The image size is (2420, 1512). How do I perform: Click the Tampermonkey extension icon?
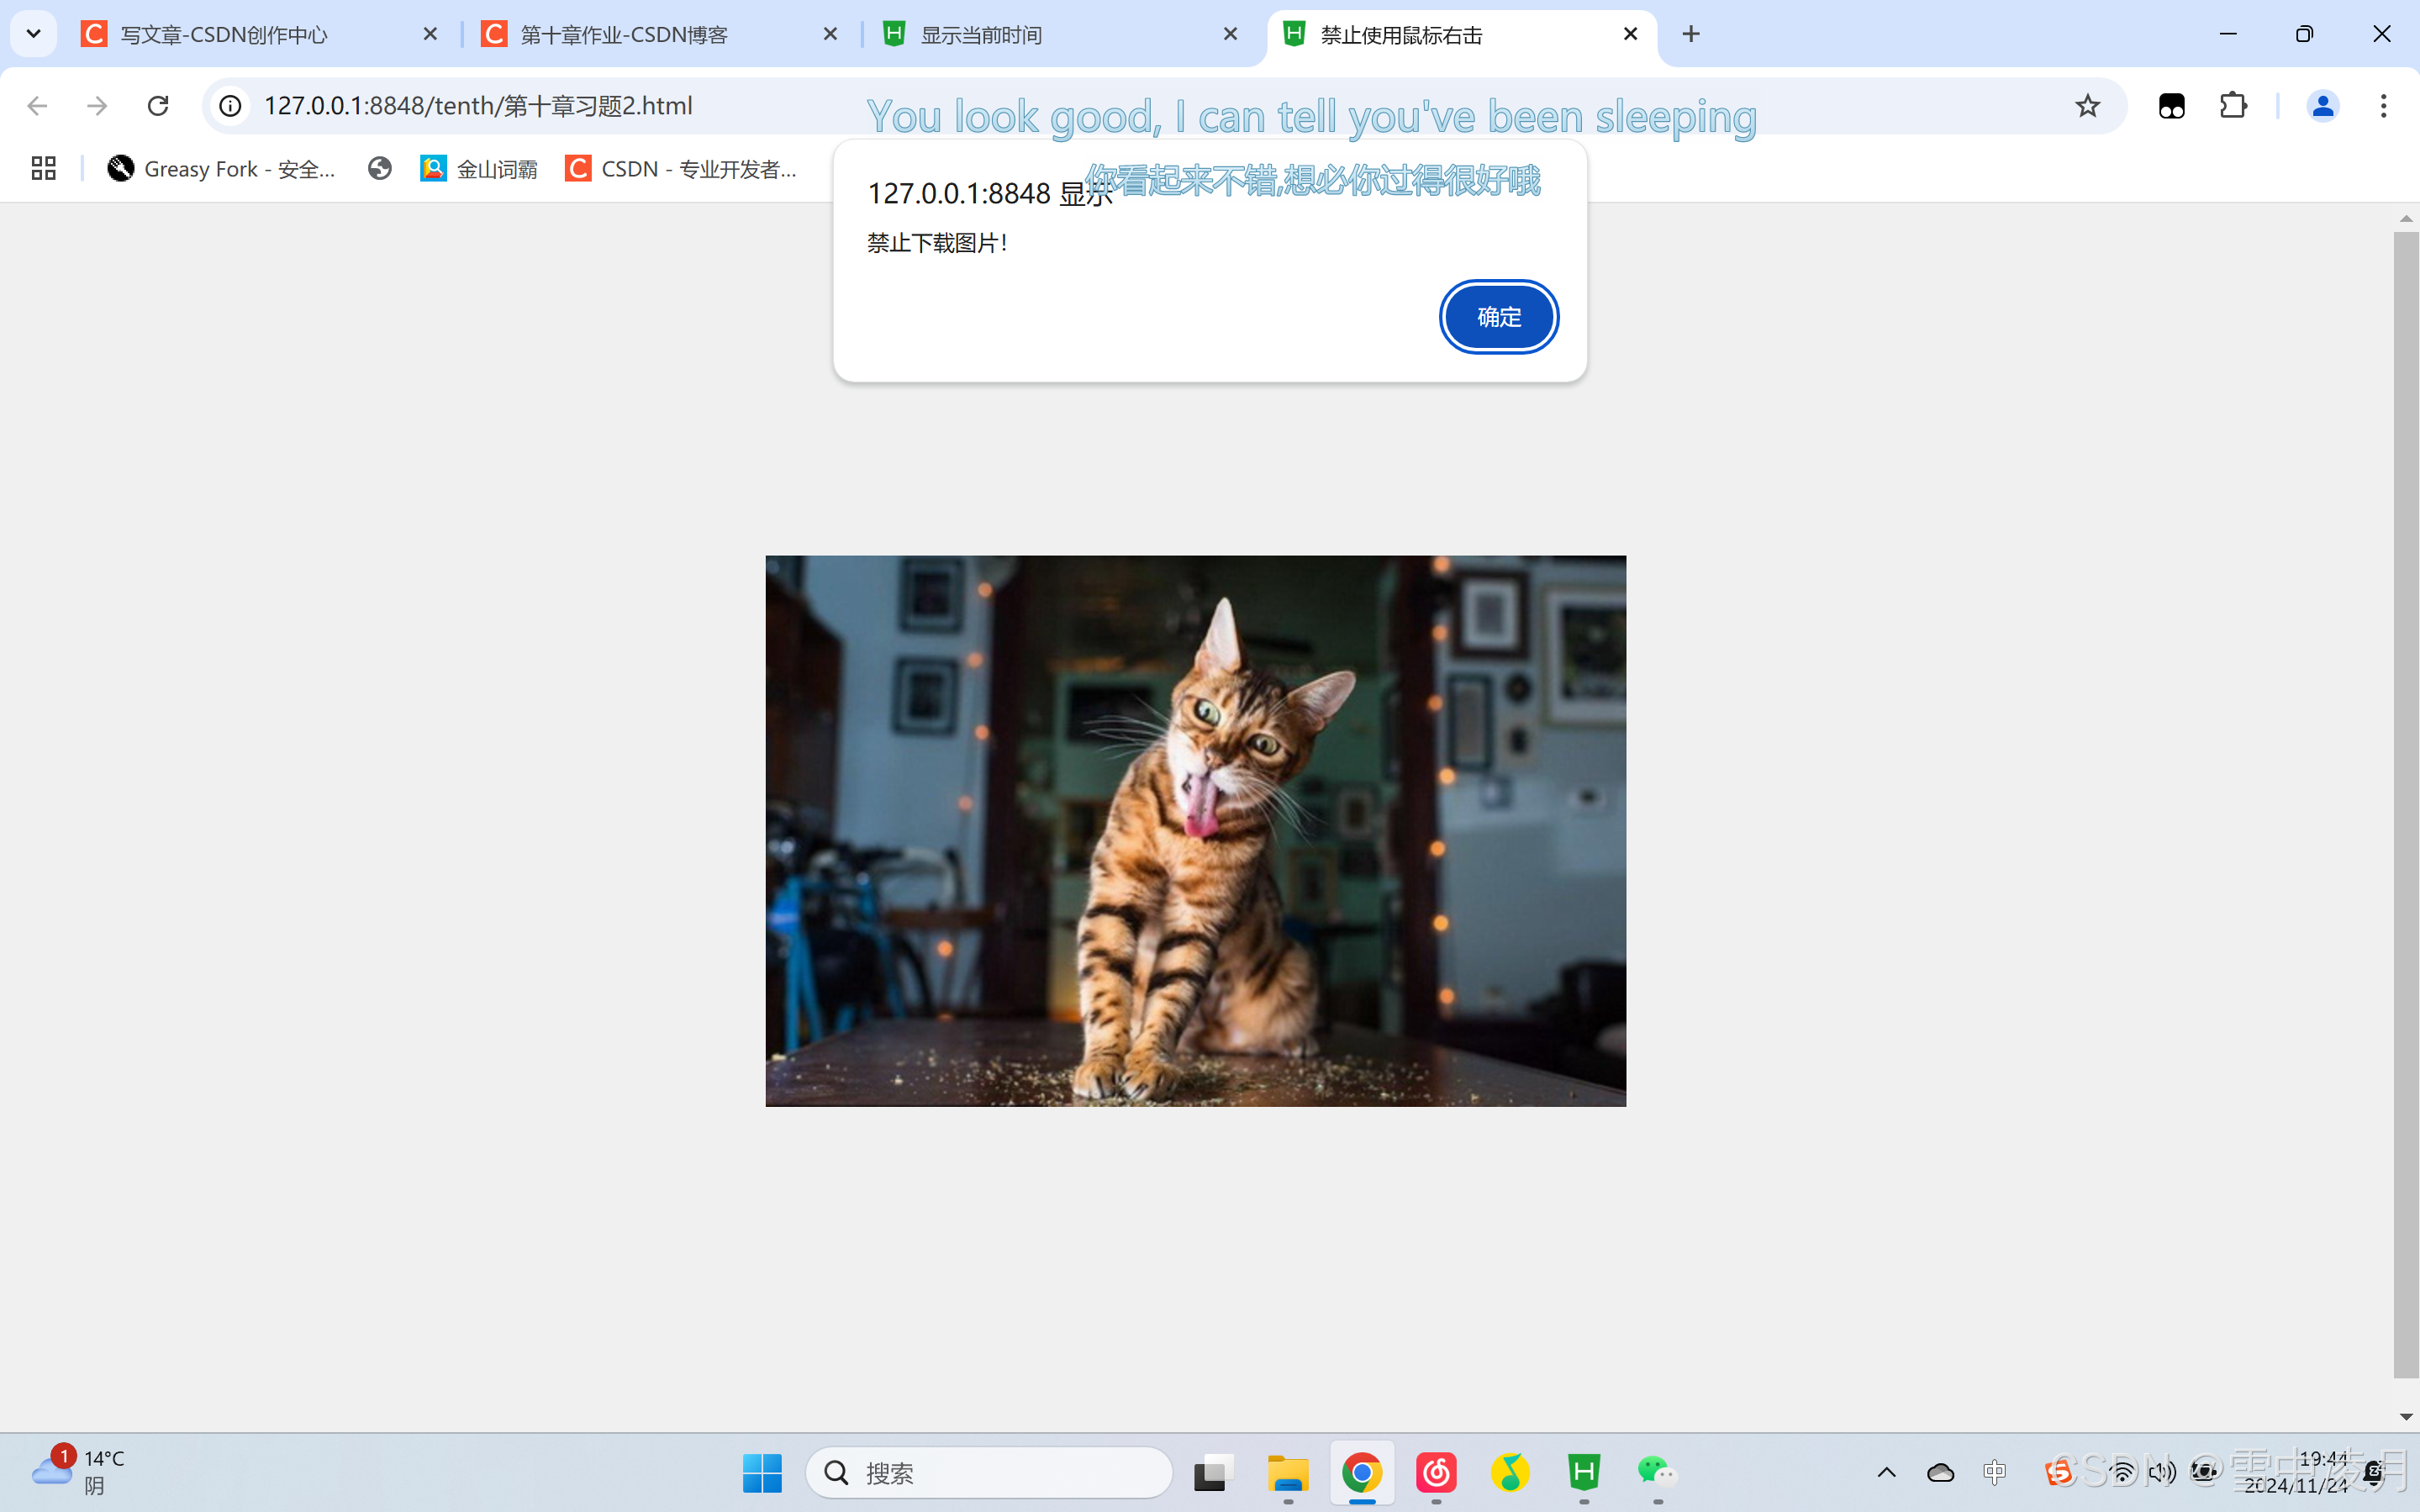(2171, 106)
